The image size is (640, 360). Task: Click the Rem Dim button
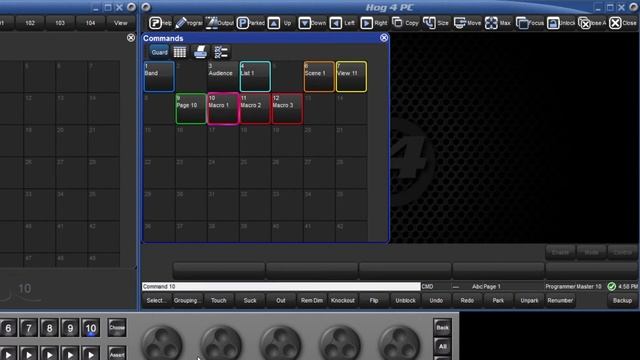coord(312,300)
